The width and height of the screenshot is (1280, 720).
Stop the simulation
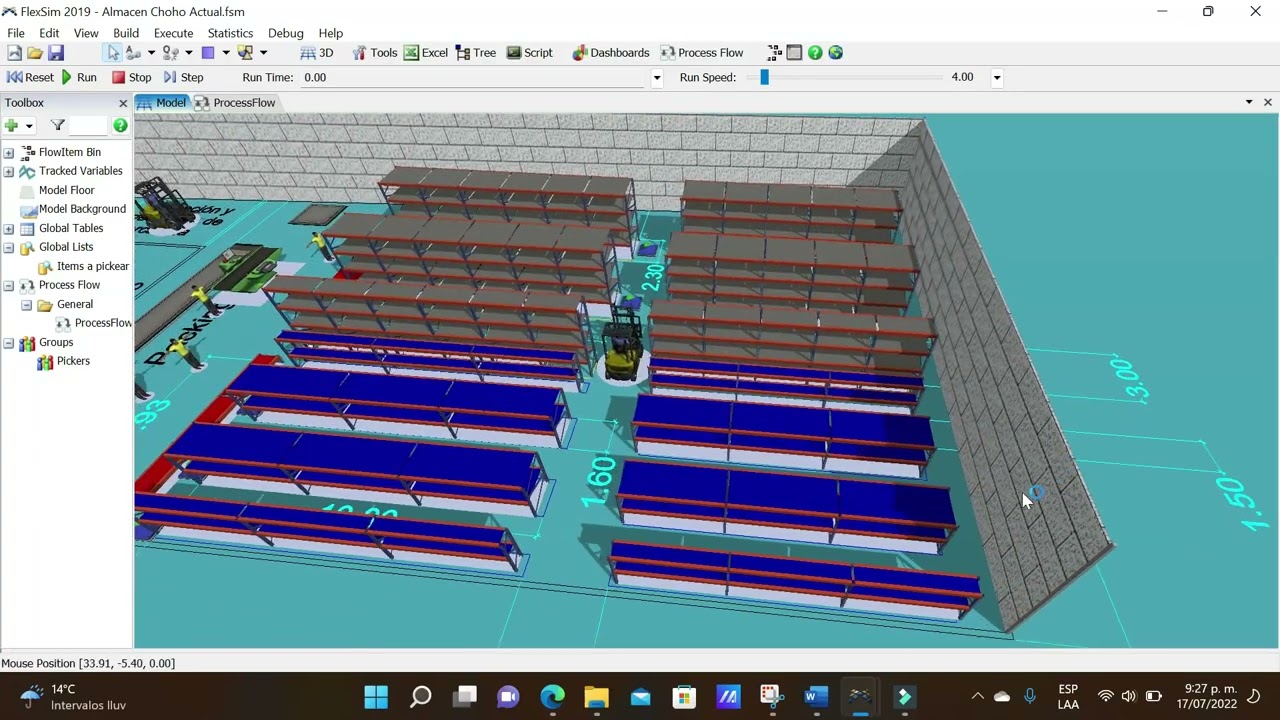(131, 78)
